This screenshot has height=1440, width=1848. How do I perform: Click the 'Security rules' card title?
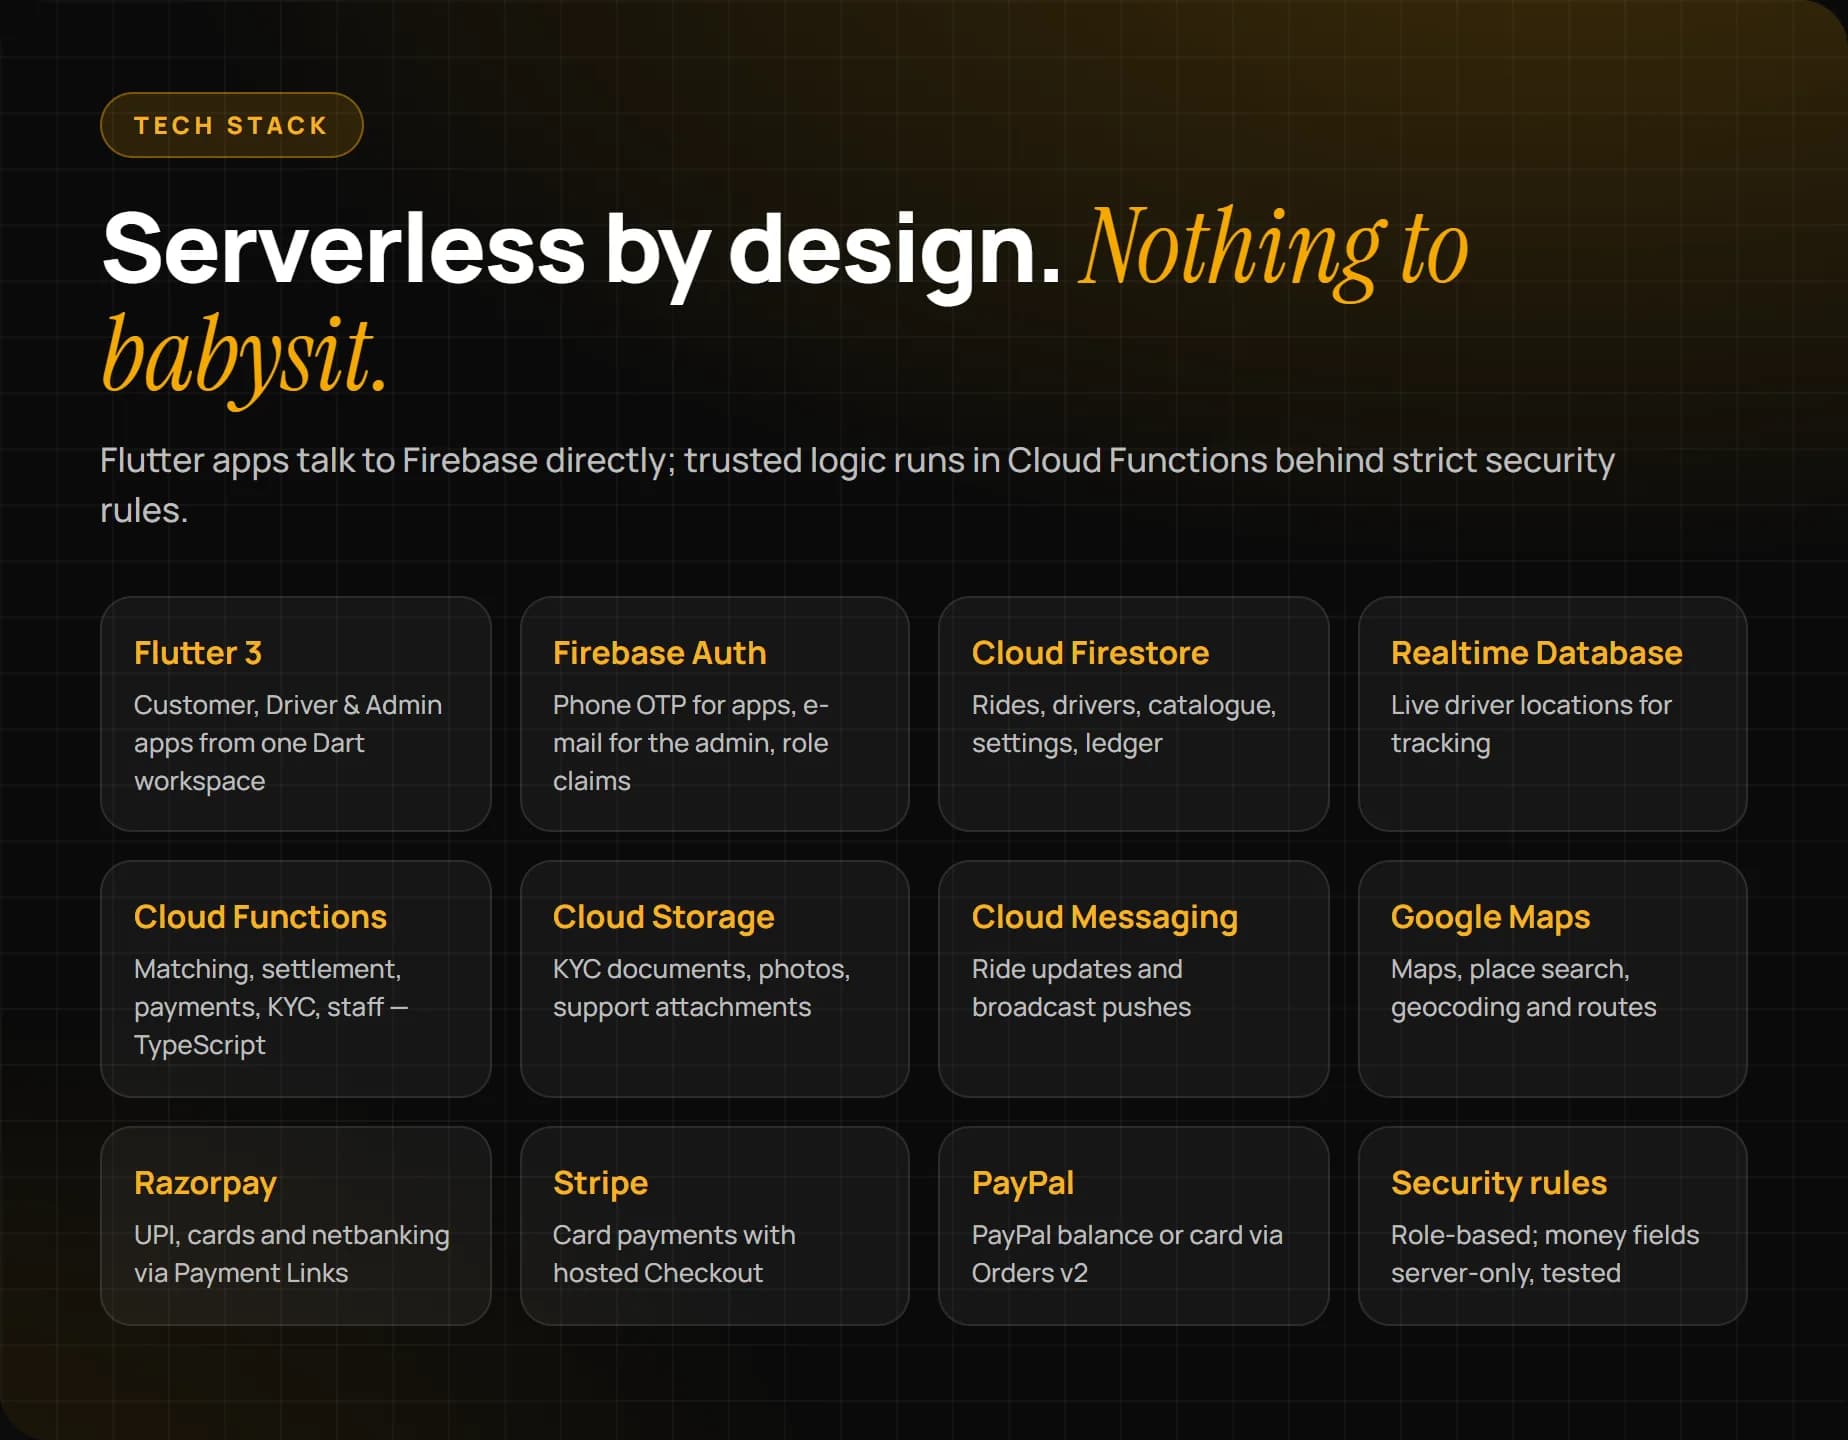tap(1499, 1183)
